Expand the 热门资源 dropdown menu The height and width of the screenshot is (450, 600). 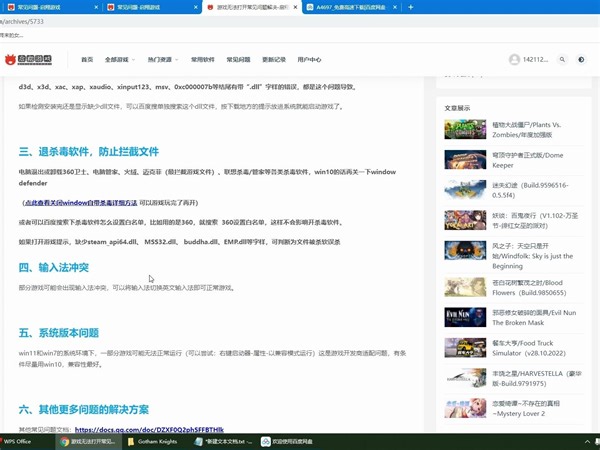click(x=163, y=59)
